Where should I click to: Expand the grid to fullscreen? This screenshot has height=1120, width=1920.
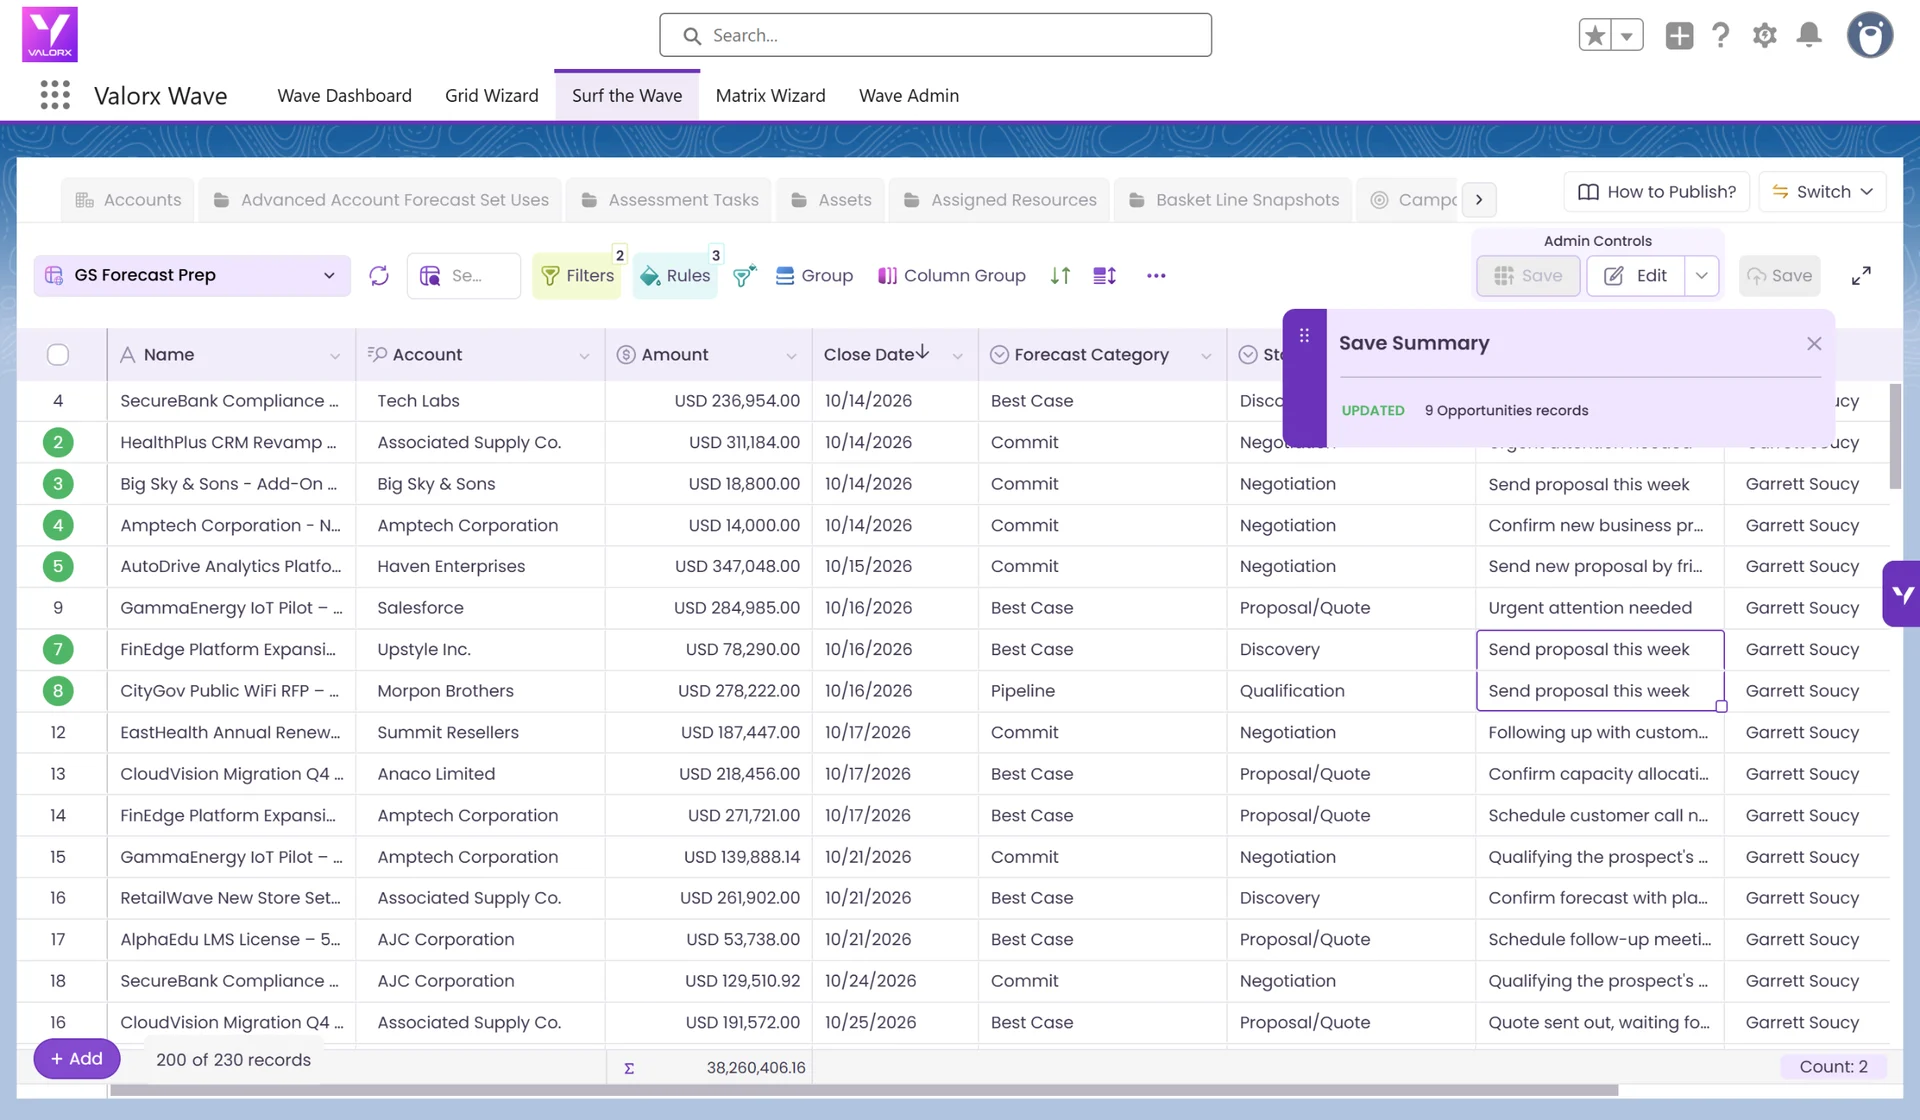(x=1861, y=275)
